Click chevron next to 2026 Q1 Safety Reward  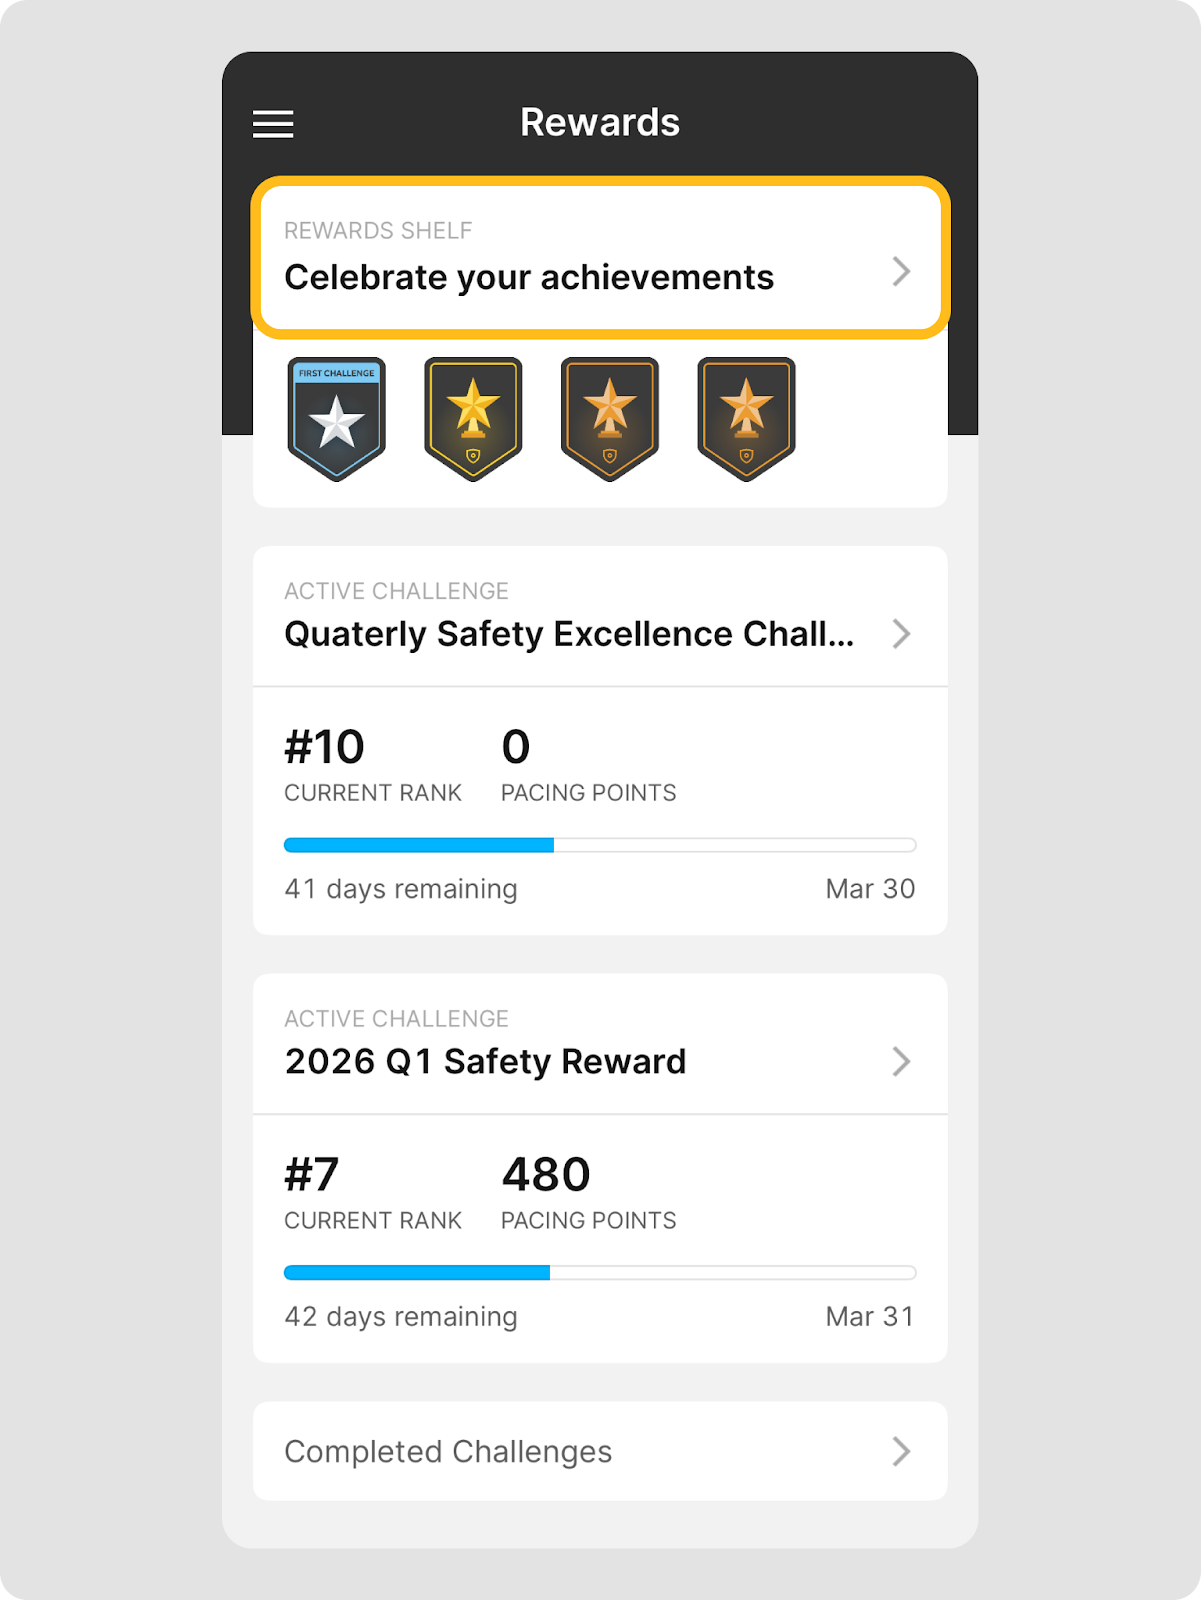901,1061
